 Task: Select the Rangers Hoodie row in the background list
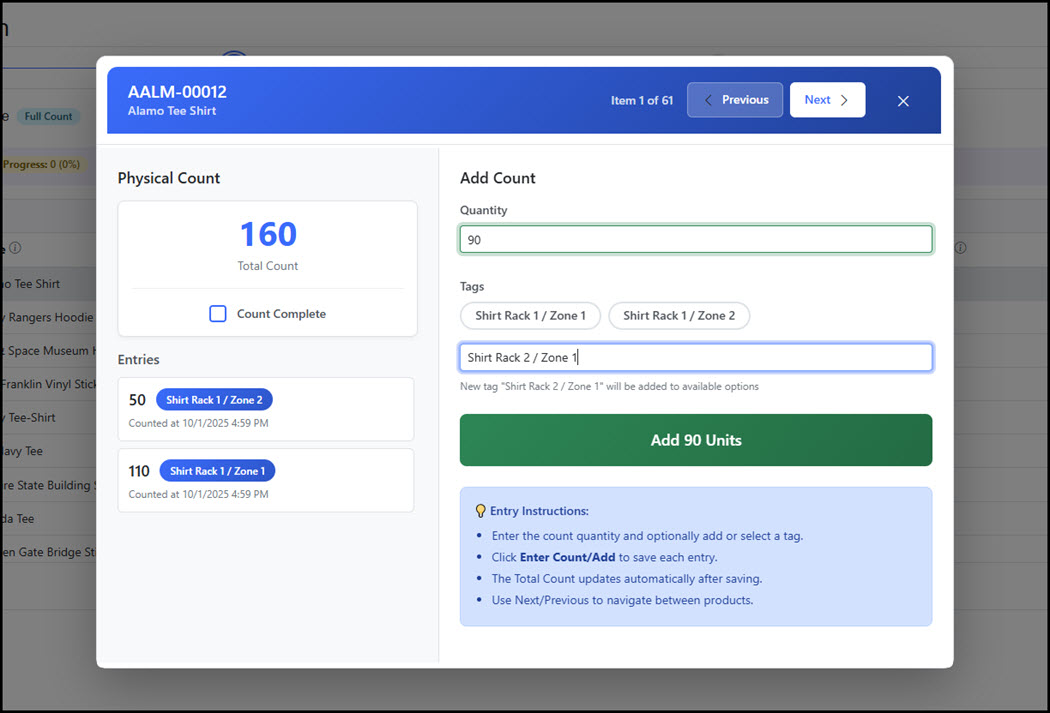point(50,318)
